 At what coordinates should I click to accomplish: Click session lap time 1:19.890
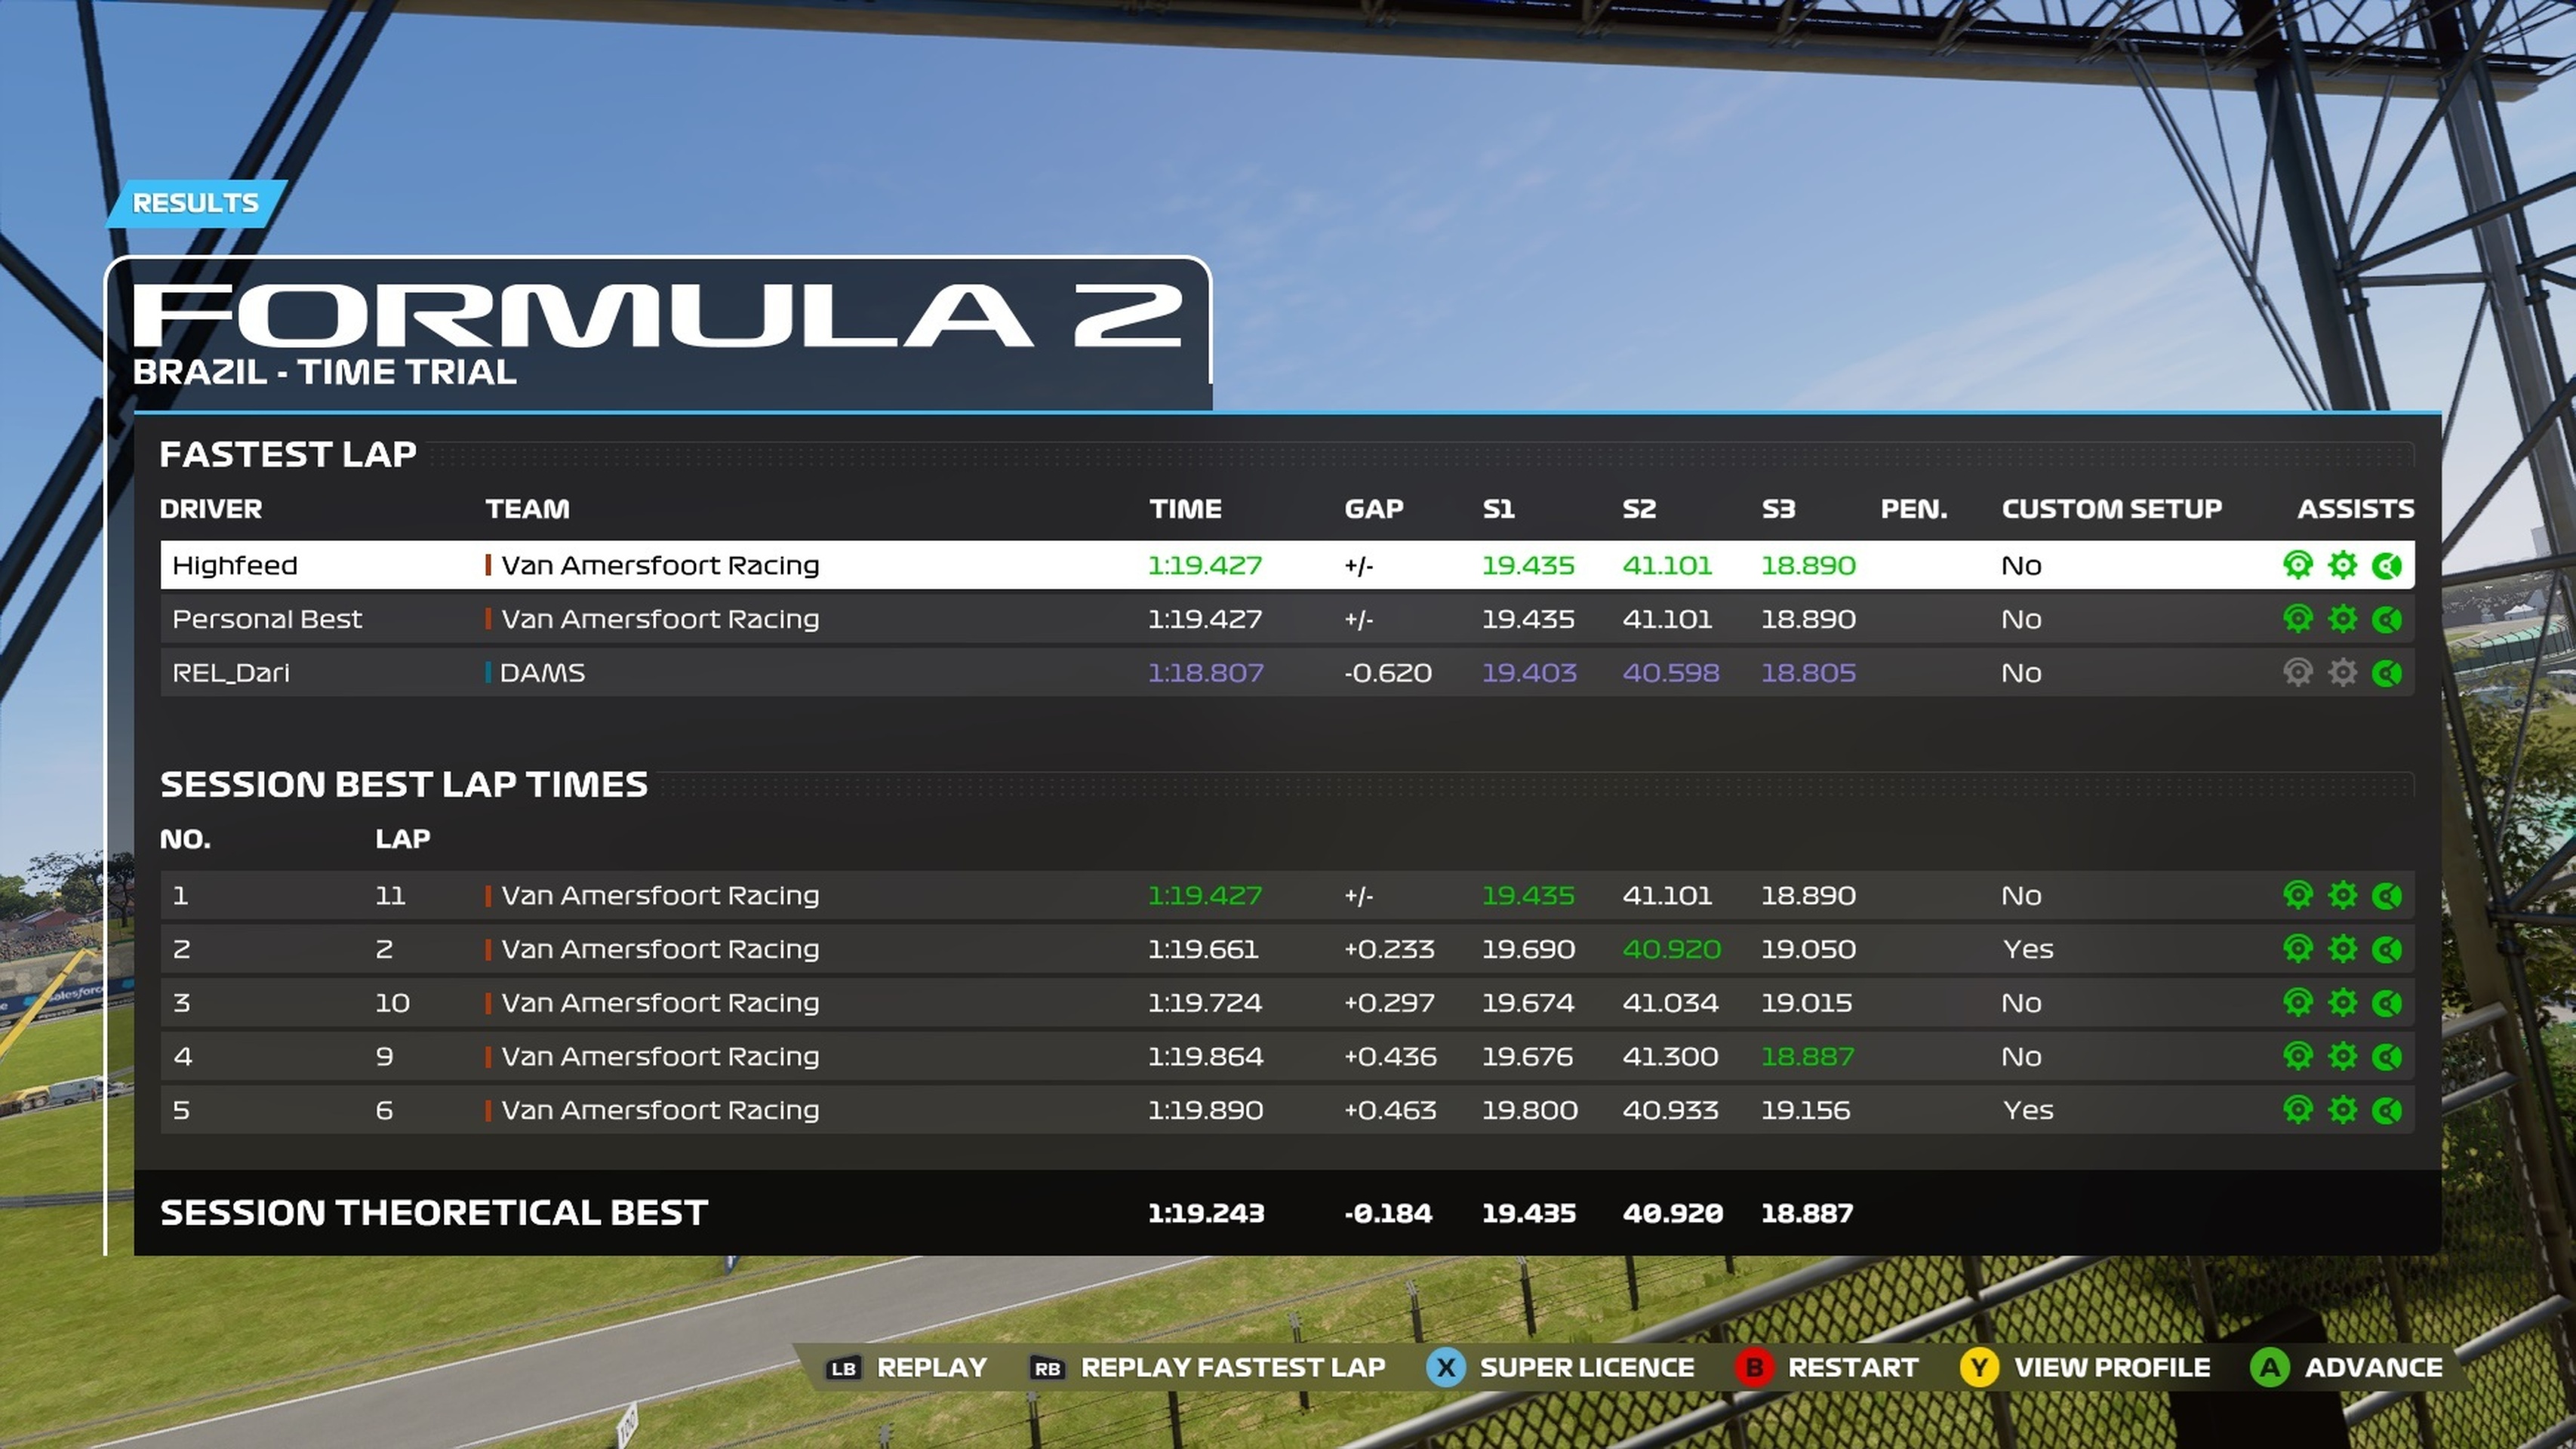1205,1110
